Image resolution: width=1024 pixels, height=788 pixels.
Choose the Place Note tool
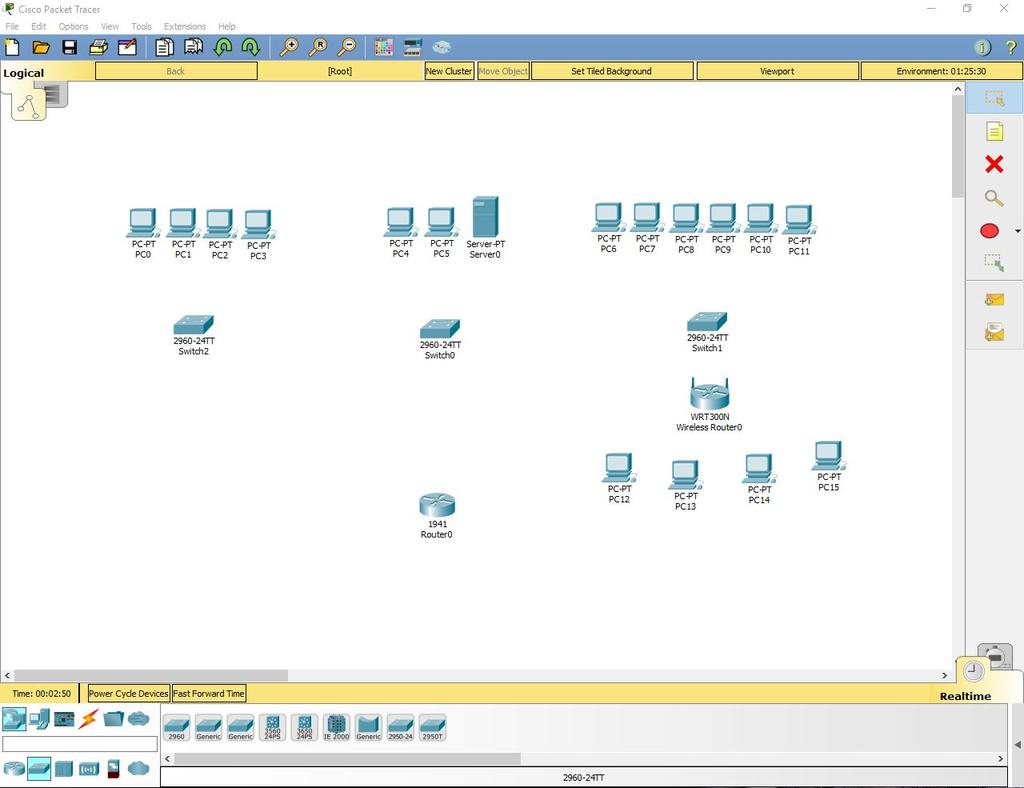[994, 131]
